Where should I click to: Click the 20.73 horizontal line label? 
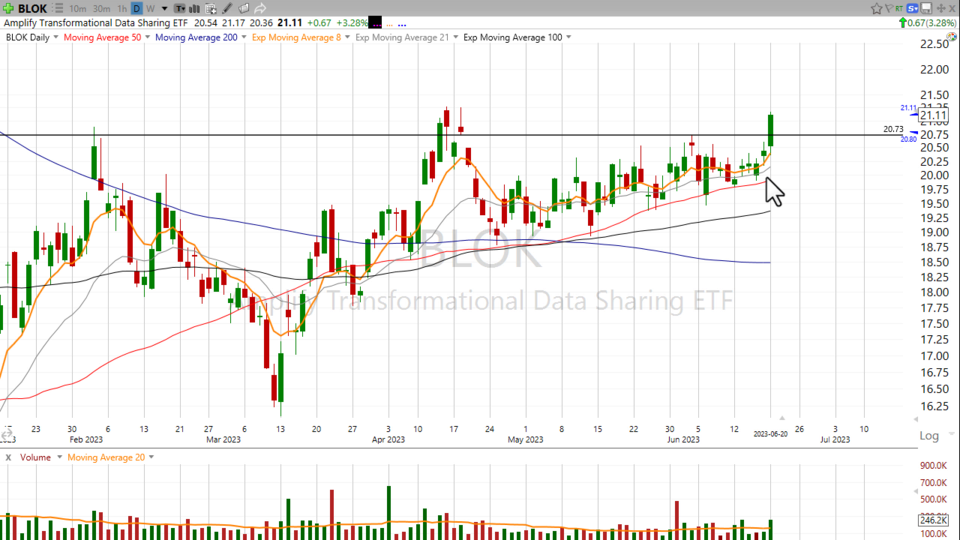click(893, 129)
